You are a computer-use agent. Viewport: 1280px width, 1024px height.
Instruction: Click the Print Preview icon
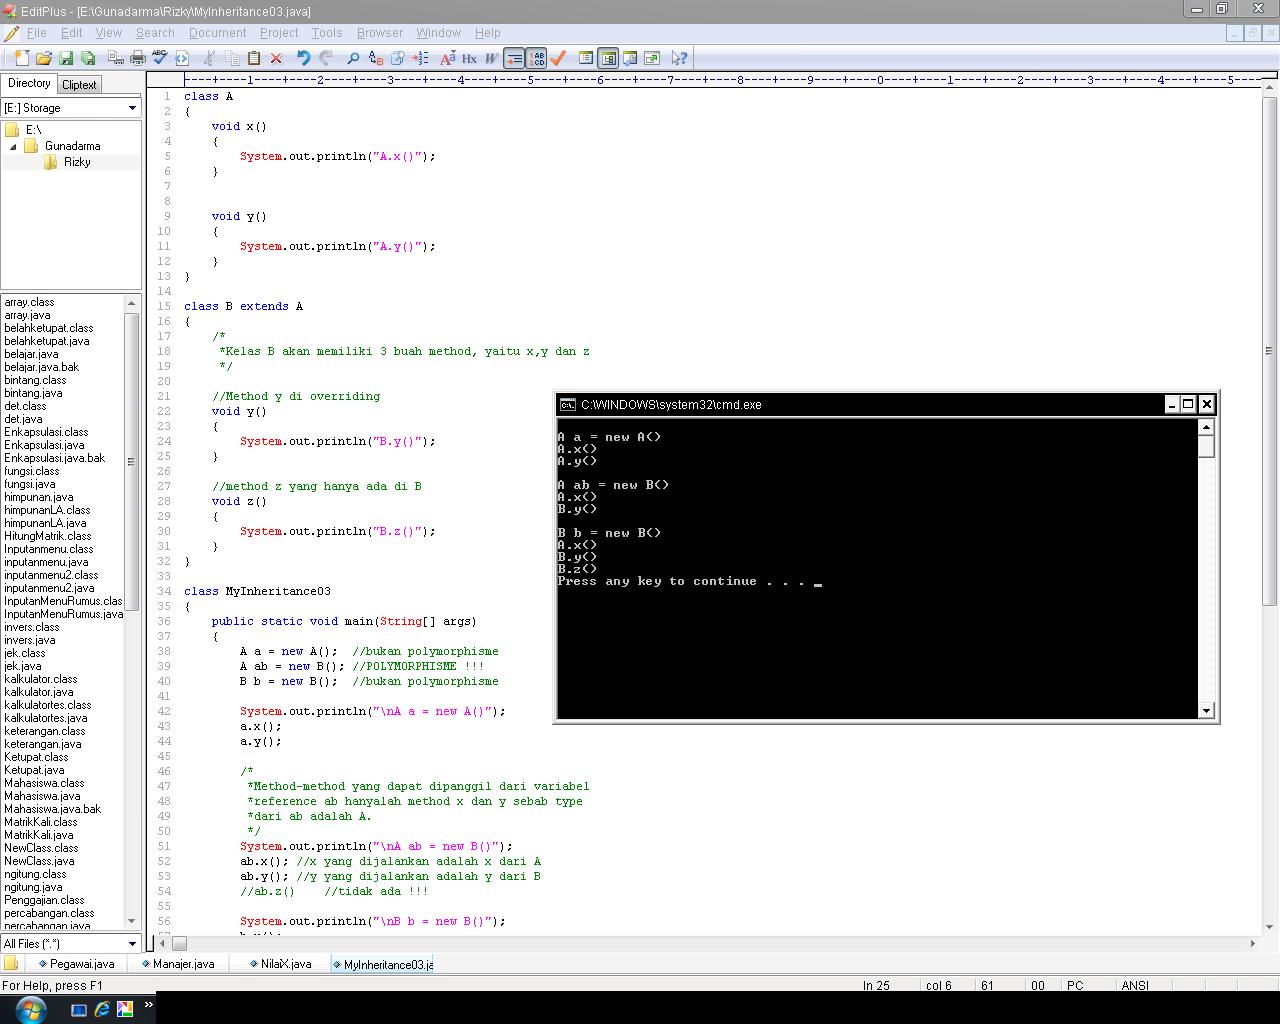[x=115, y=58]
